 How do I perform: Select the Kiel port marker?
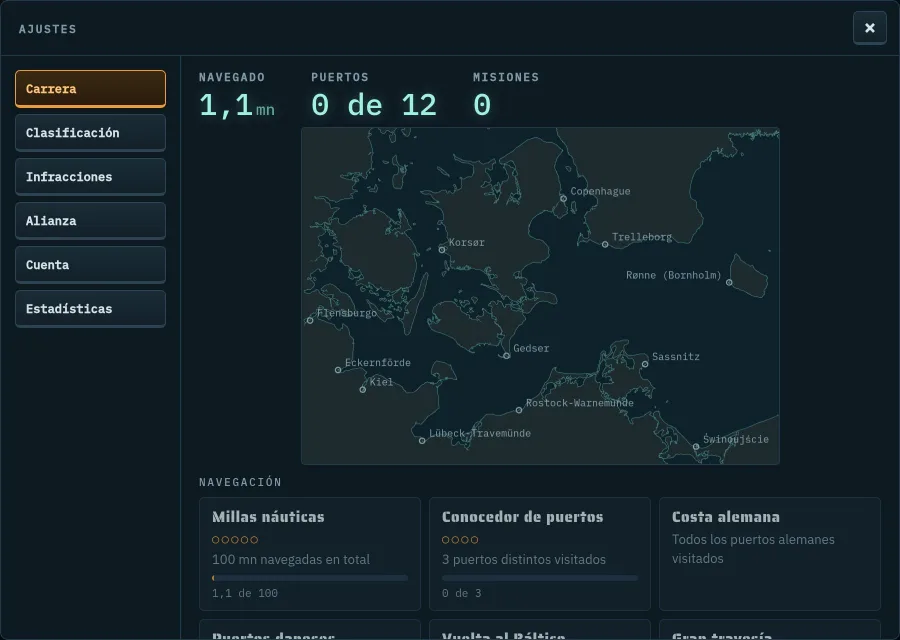point(363,390)
